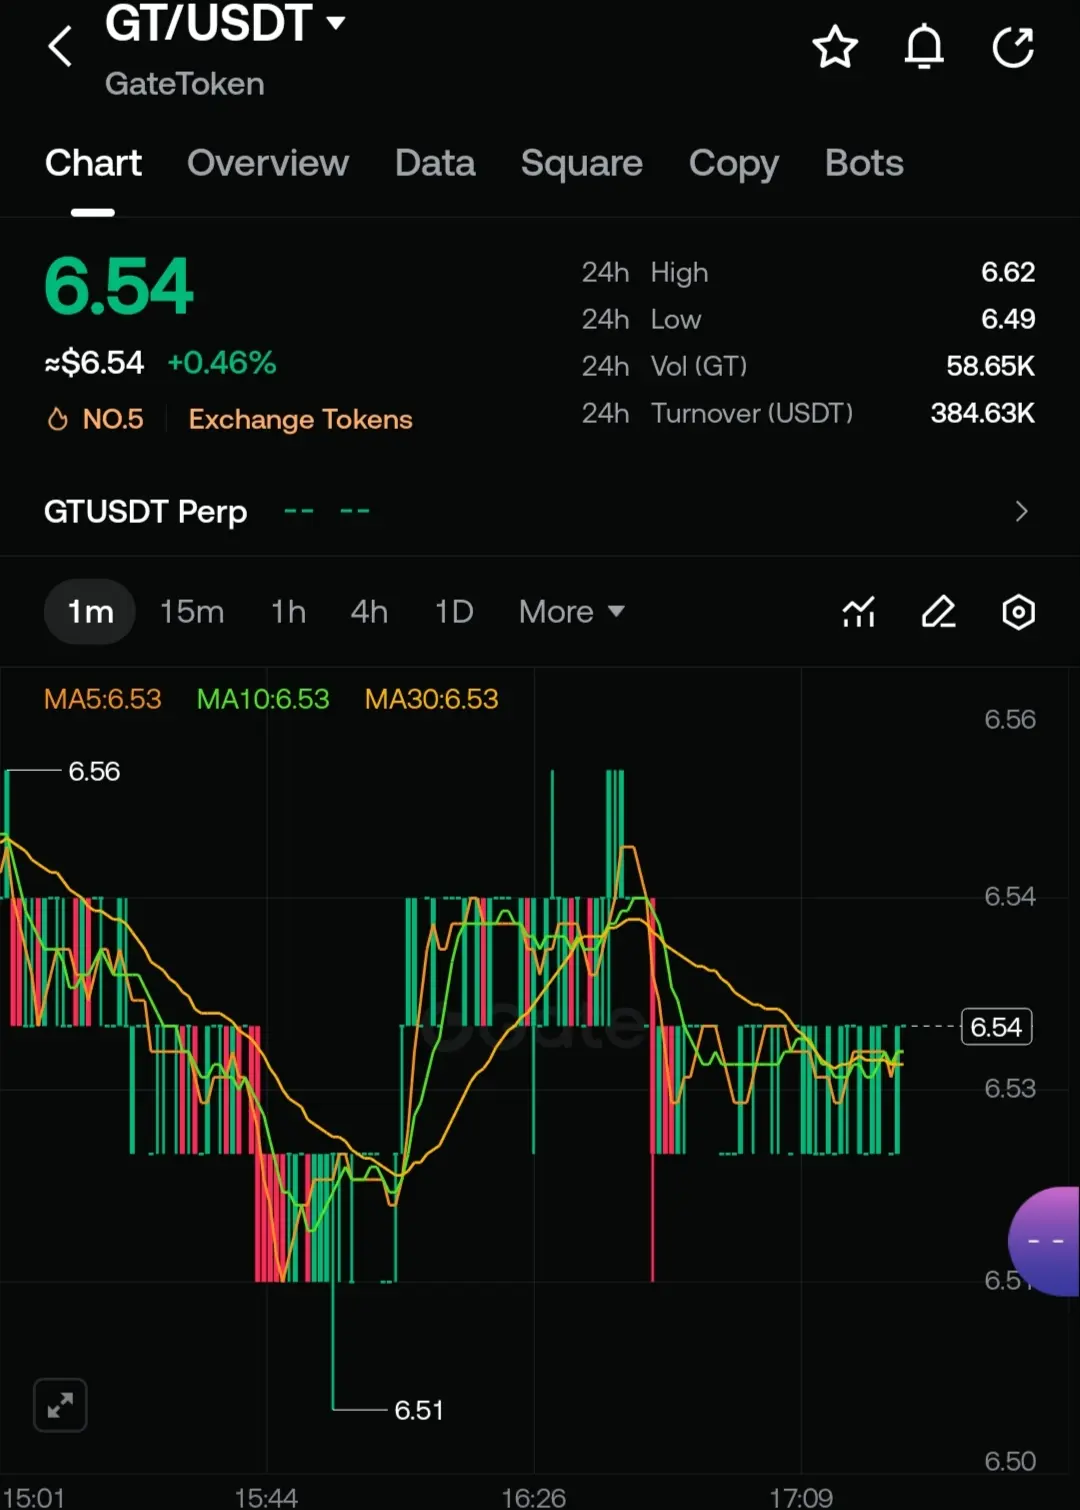Select the 1D timeframe
Screen dimensions: 1080x1510
(x=454, y=612)
